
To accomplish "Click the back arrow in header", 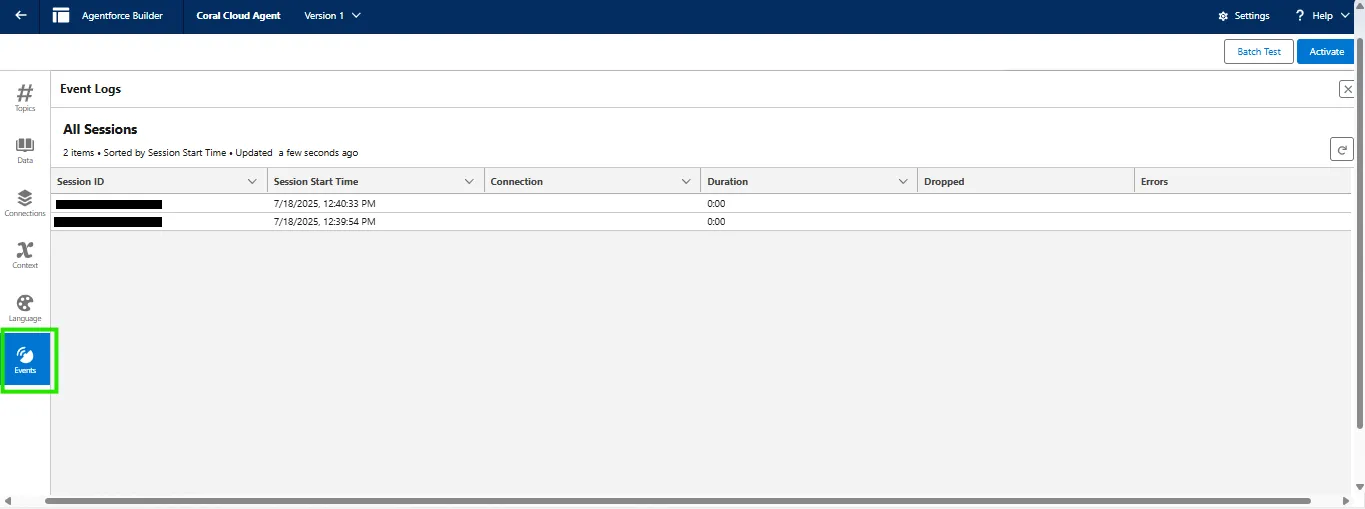I will point(20,16).
